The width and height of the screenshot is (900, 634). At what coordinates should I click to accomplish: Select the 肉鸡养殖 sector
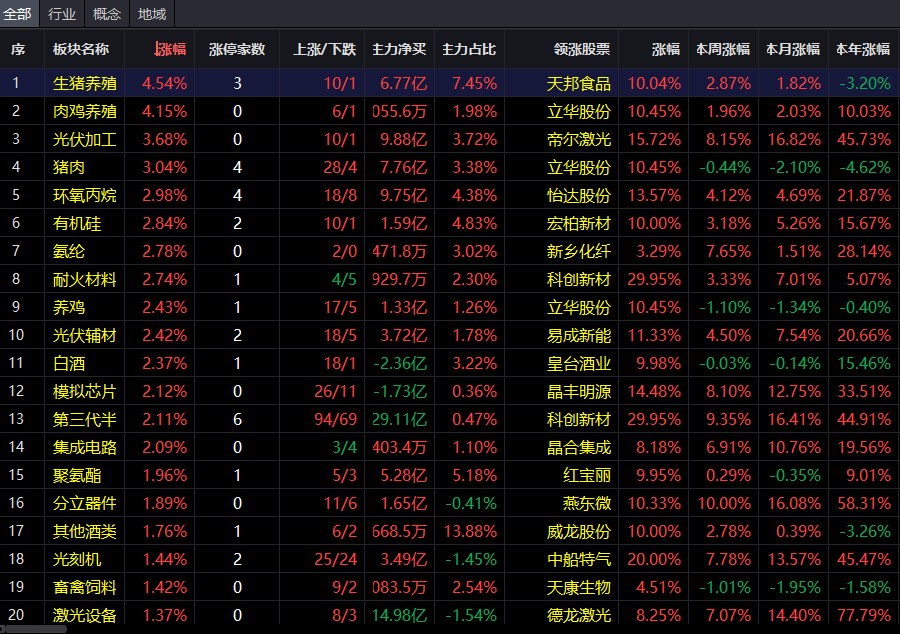[85, 111]
